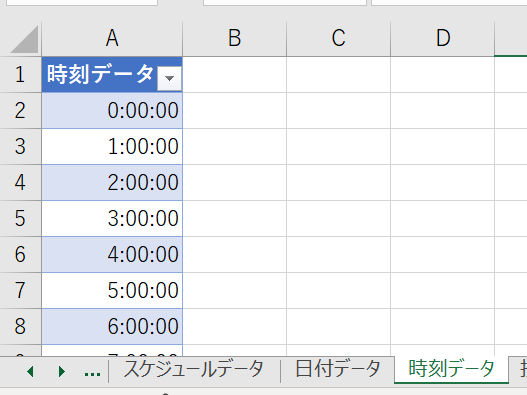Switch to 日付データ sheet tab
Screen dimensions: 527x395
(337, 369)
